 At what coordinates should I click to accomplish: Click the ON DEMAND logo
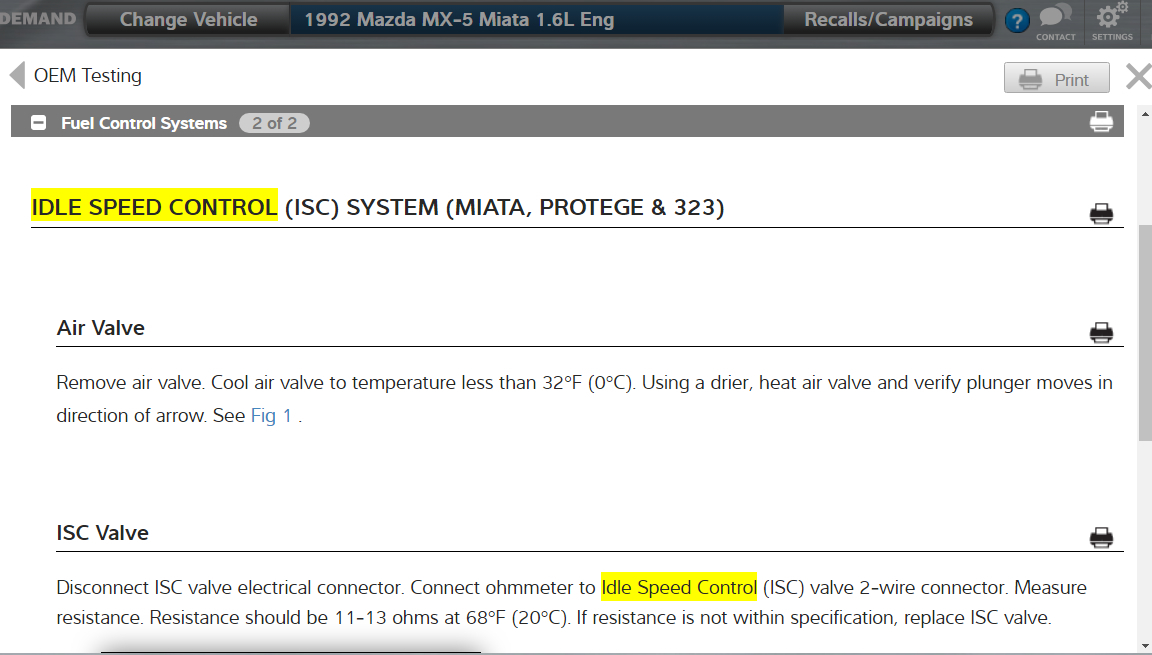[38, 19]
